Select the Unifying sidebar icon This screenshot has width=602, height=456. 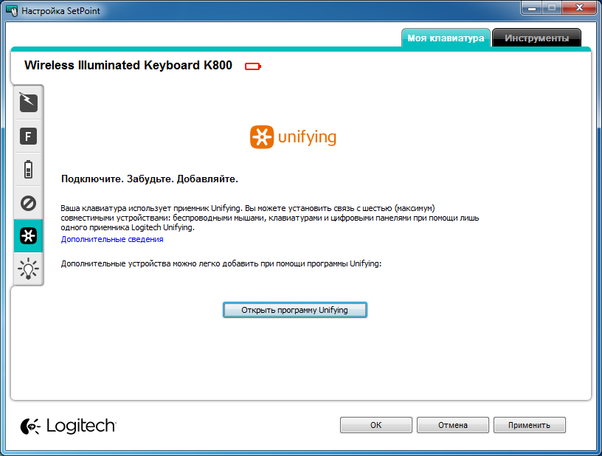coord(28,236)
